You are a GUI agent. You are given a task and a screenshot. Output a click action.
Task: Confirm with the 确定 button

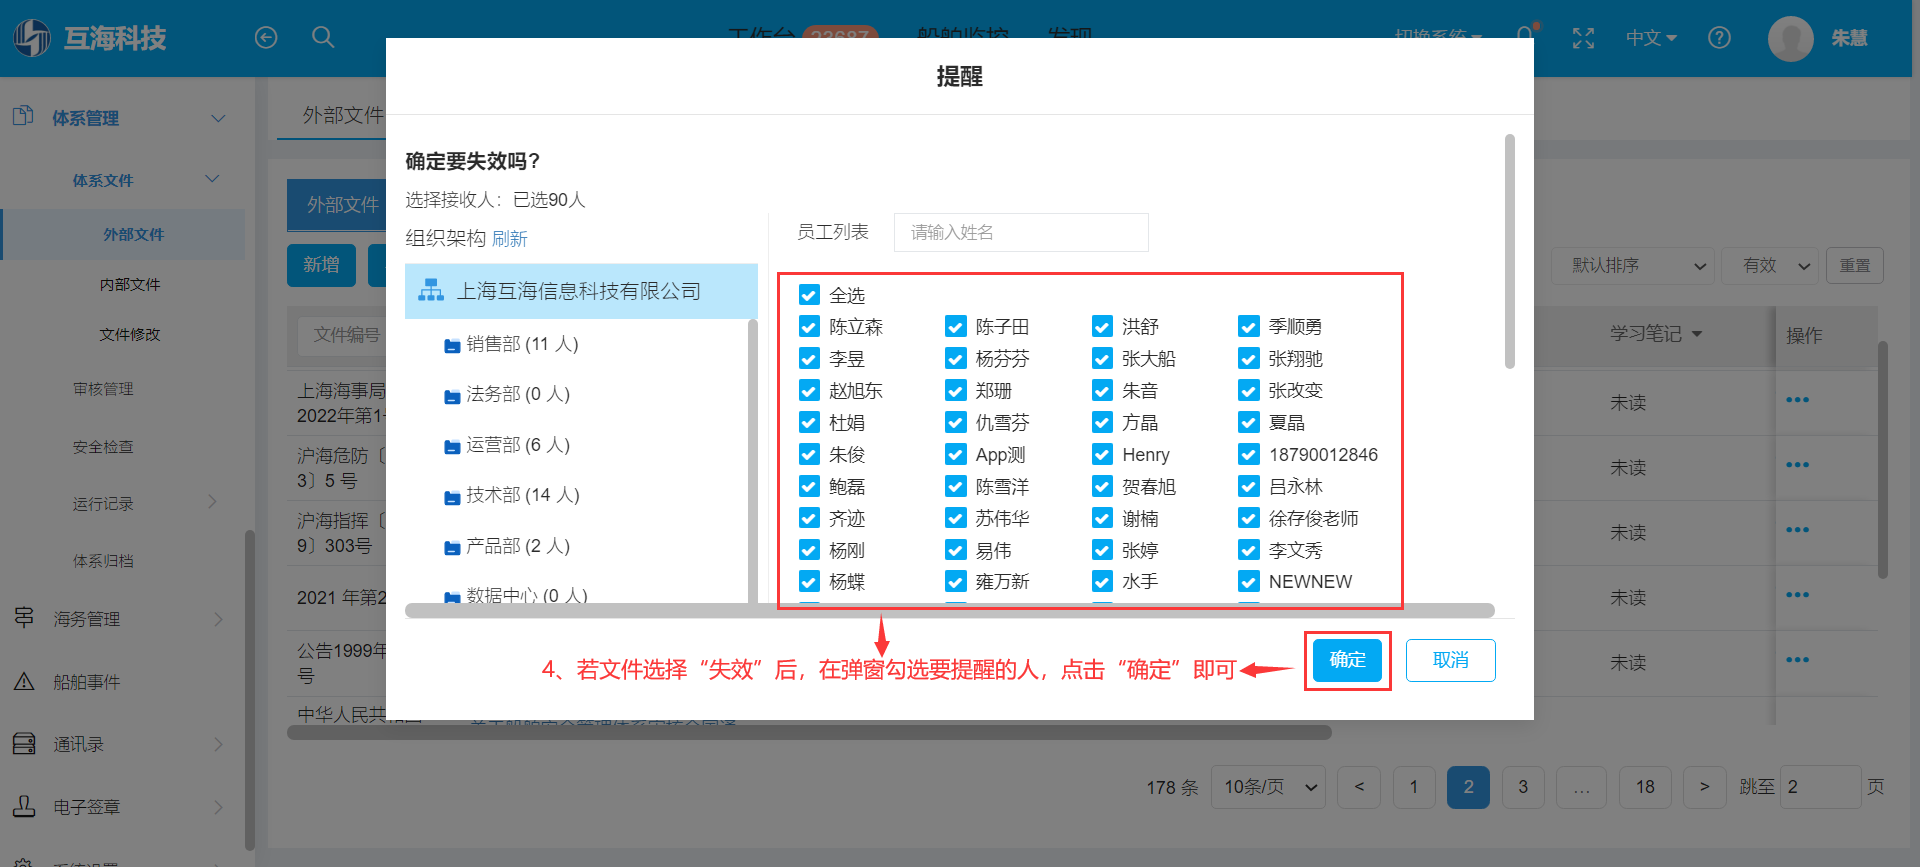pos(1347,660)
